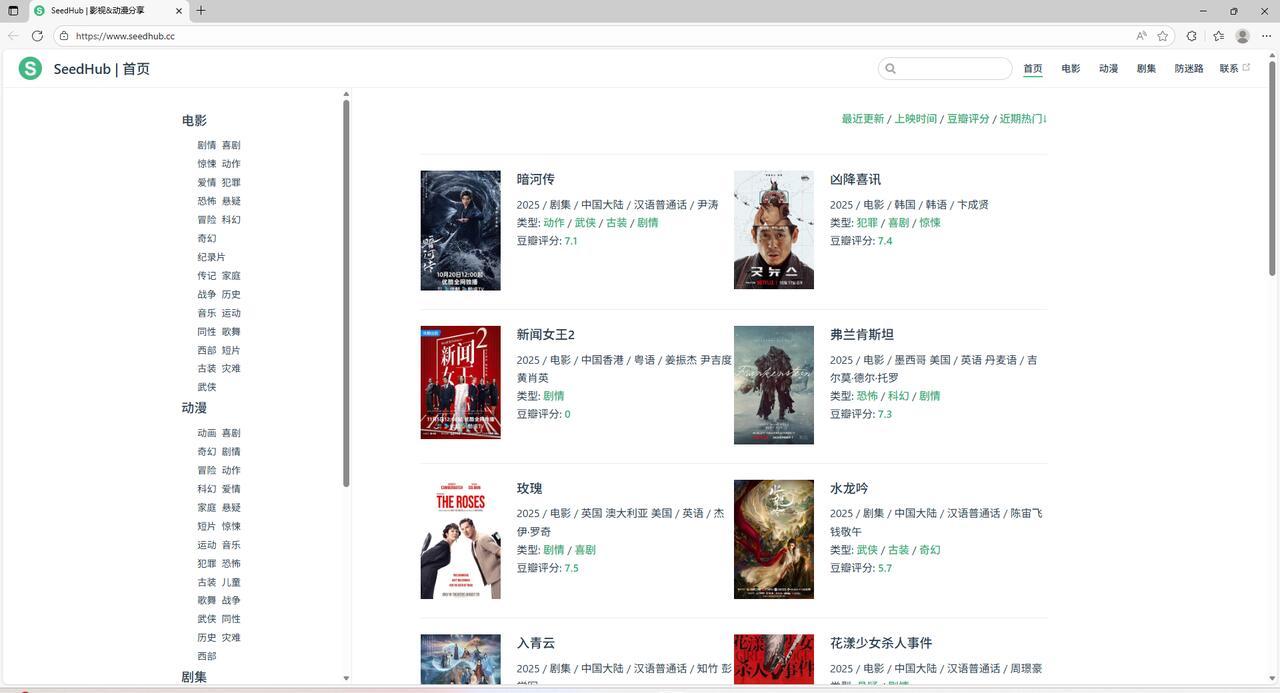
Task: Select 纪录片 in sidebar movie categories
Action: [211, 257]
